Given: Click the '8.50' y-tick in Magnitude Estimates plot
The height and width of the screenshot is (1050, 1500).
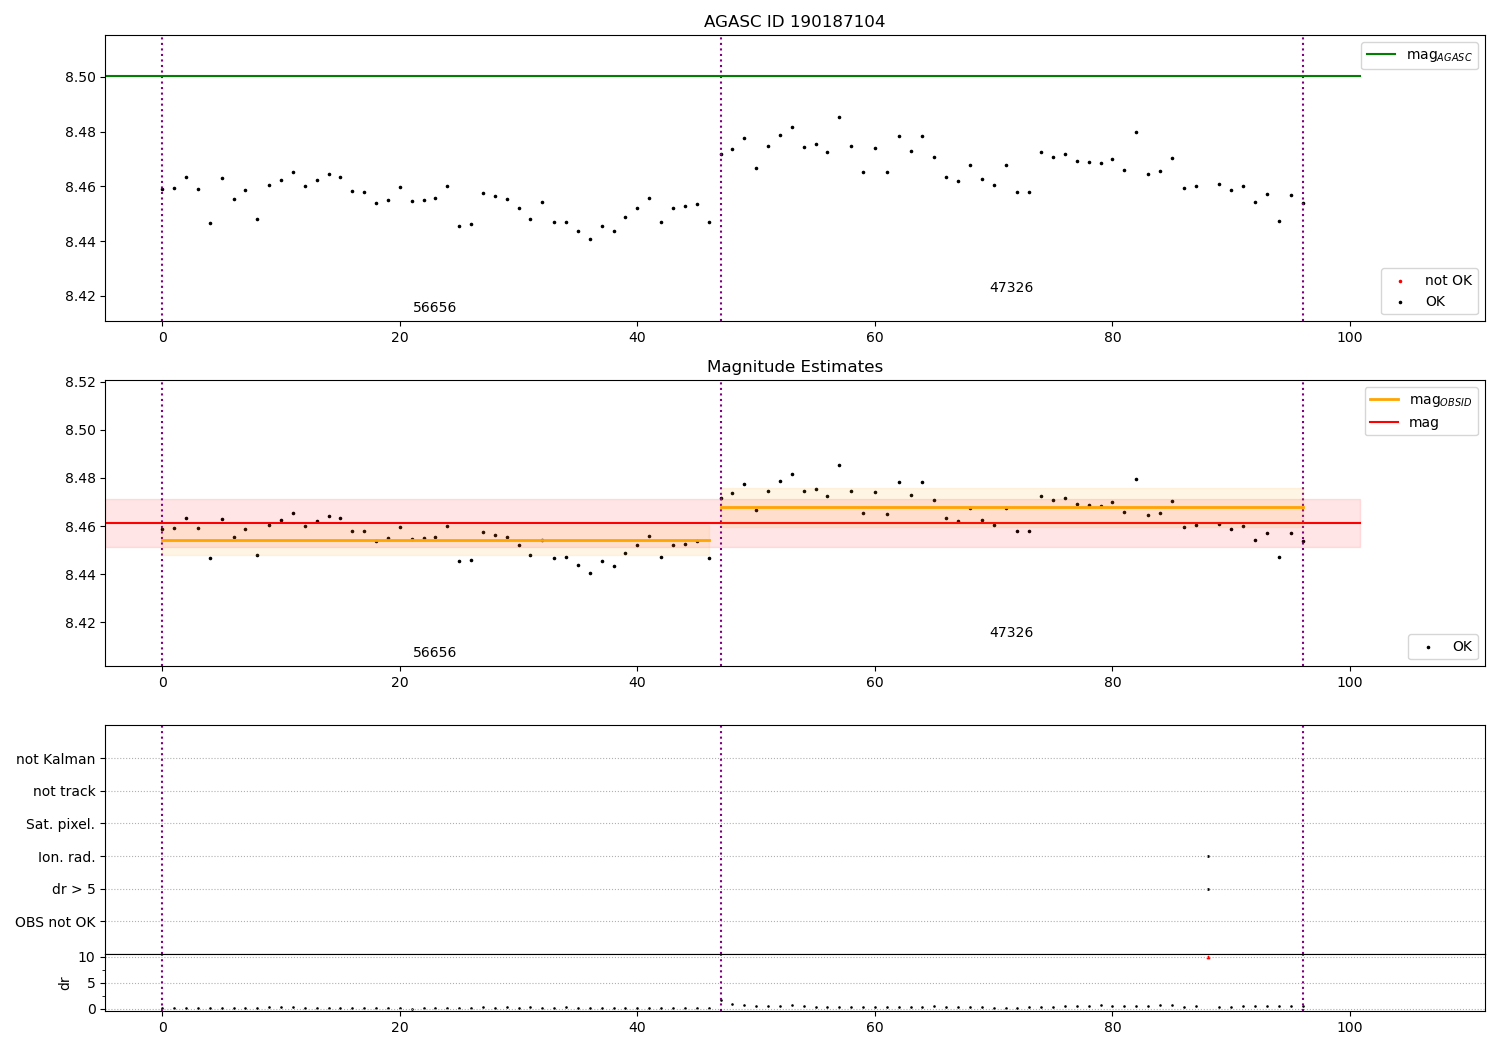Looking at the screenshot, I should [80, 430].
